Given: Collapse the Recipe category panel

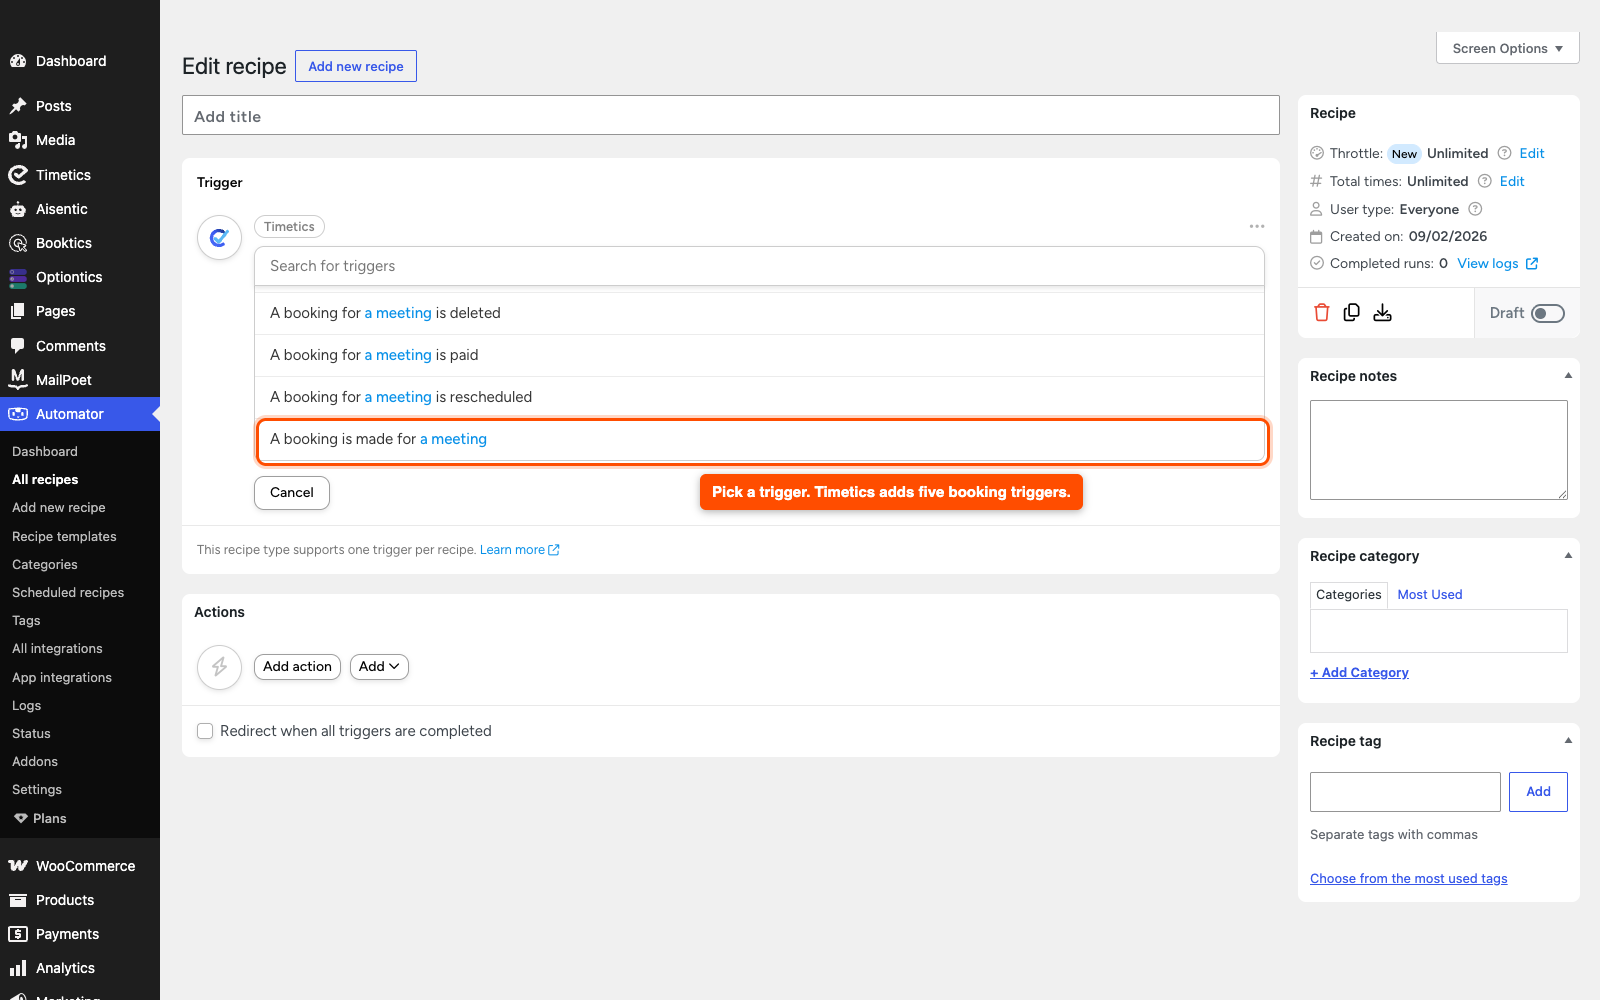Looking at the screenshot, I should [x=1568, y=556].
